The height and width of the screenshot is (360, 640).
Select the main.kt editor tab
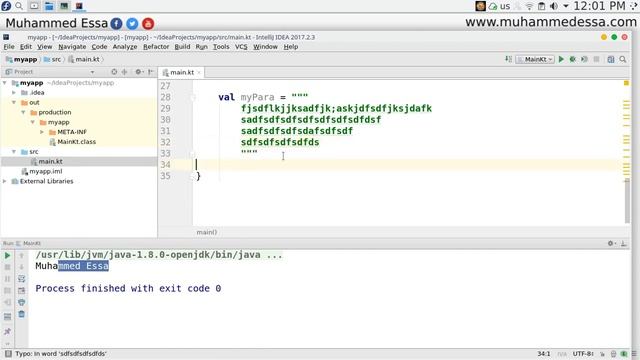(182, 72)
